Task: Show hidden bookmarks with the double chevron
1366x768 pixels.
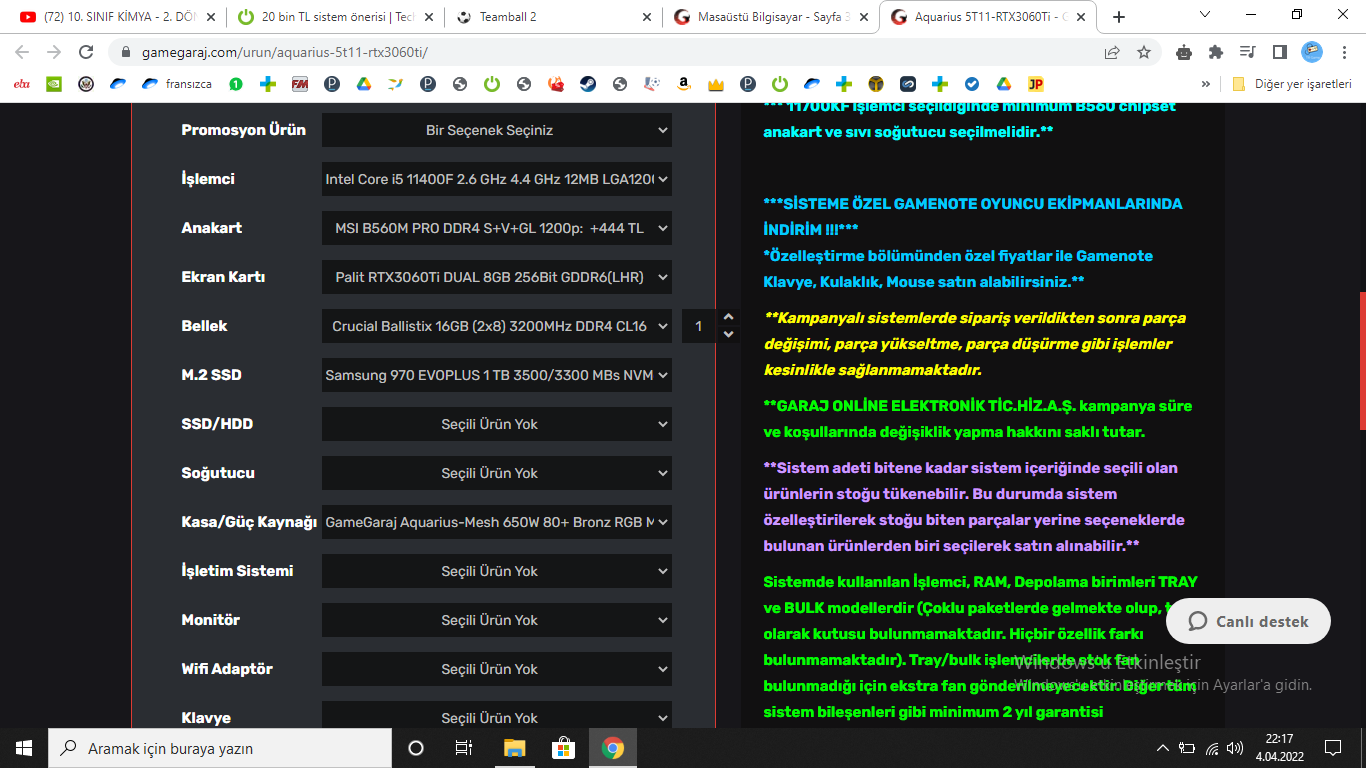Action: [x=1206, y=84]
